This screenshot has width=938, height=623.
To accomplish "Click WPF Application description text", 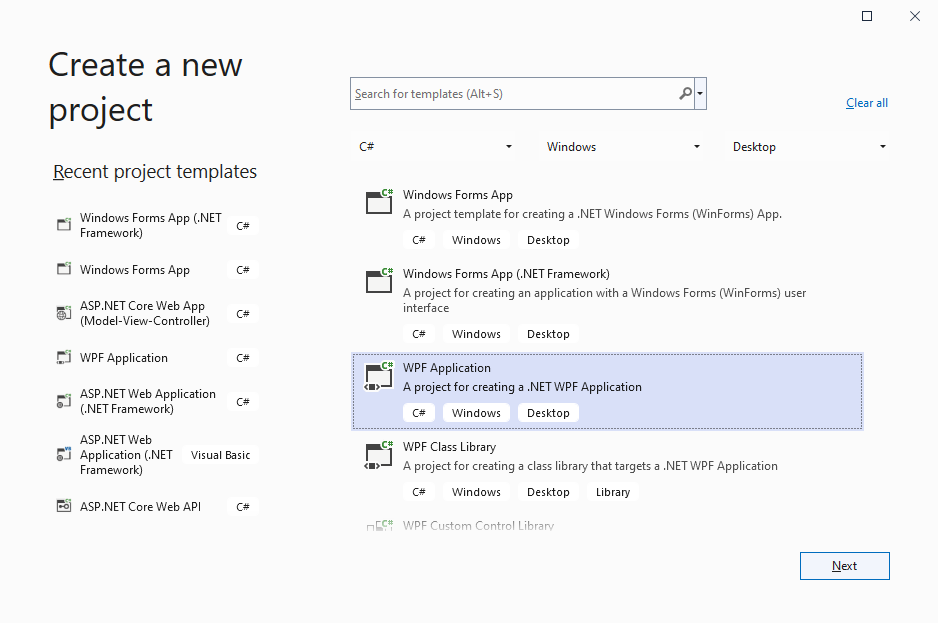I will point(522,387).
